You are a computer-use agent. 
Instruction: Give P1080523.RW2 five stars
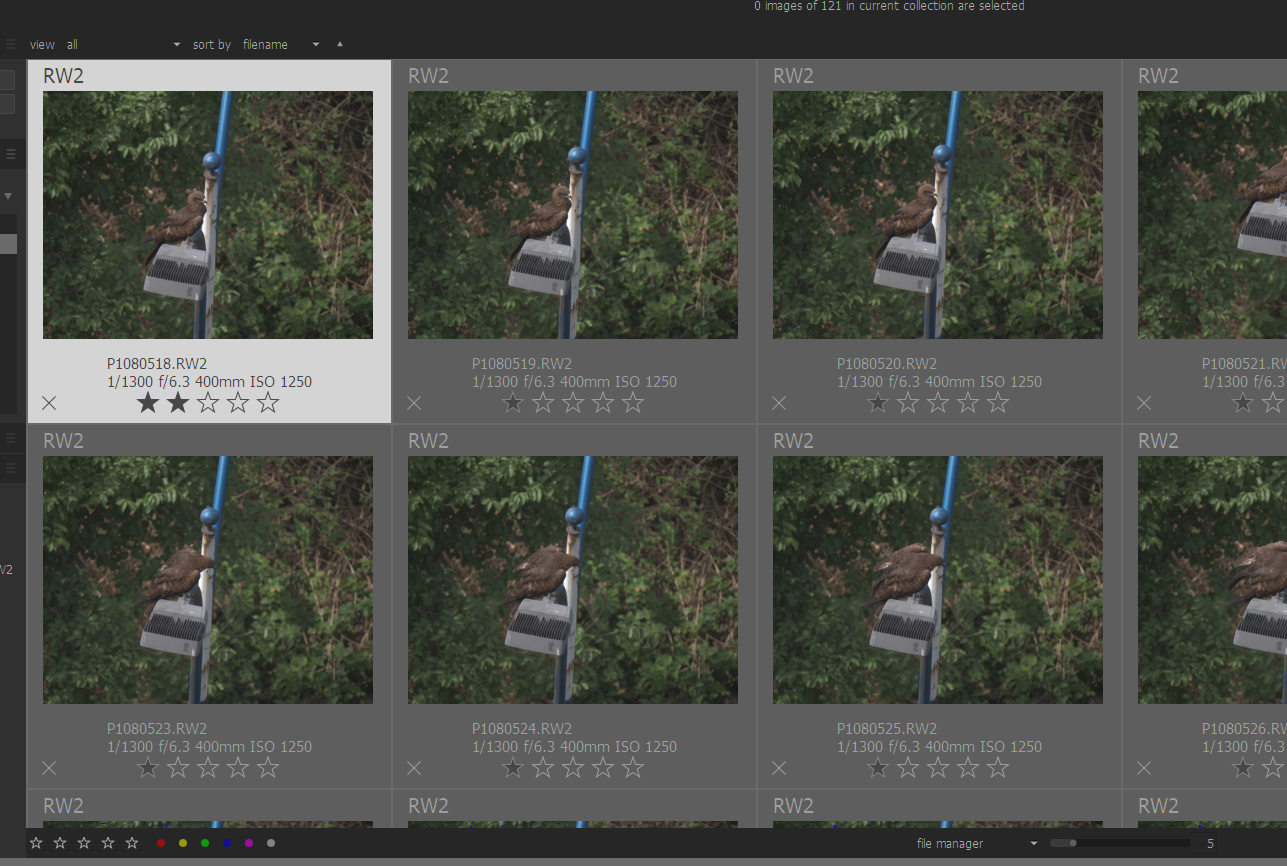click(268, 768)
